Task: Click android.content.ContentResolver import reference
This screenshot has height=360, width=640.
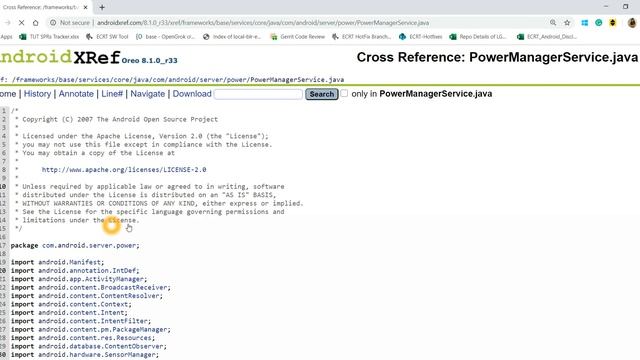Action: click(99, 296)
